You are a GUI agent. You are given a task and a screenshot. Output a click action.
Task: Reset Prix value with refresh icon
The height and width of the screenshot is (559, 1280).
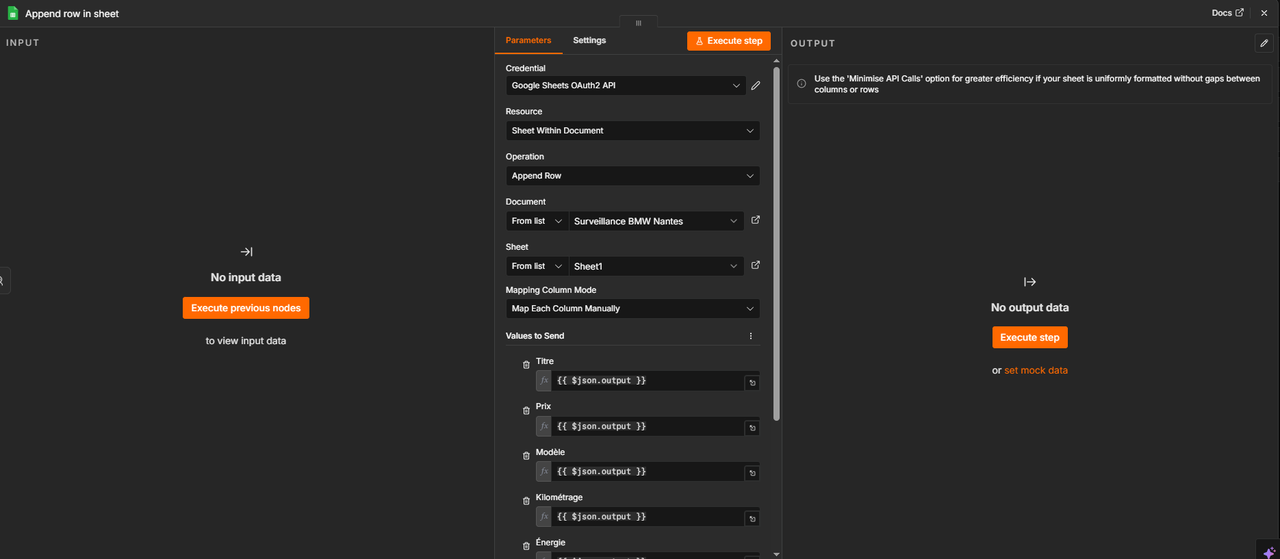tap(752, 428)
